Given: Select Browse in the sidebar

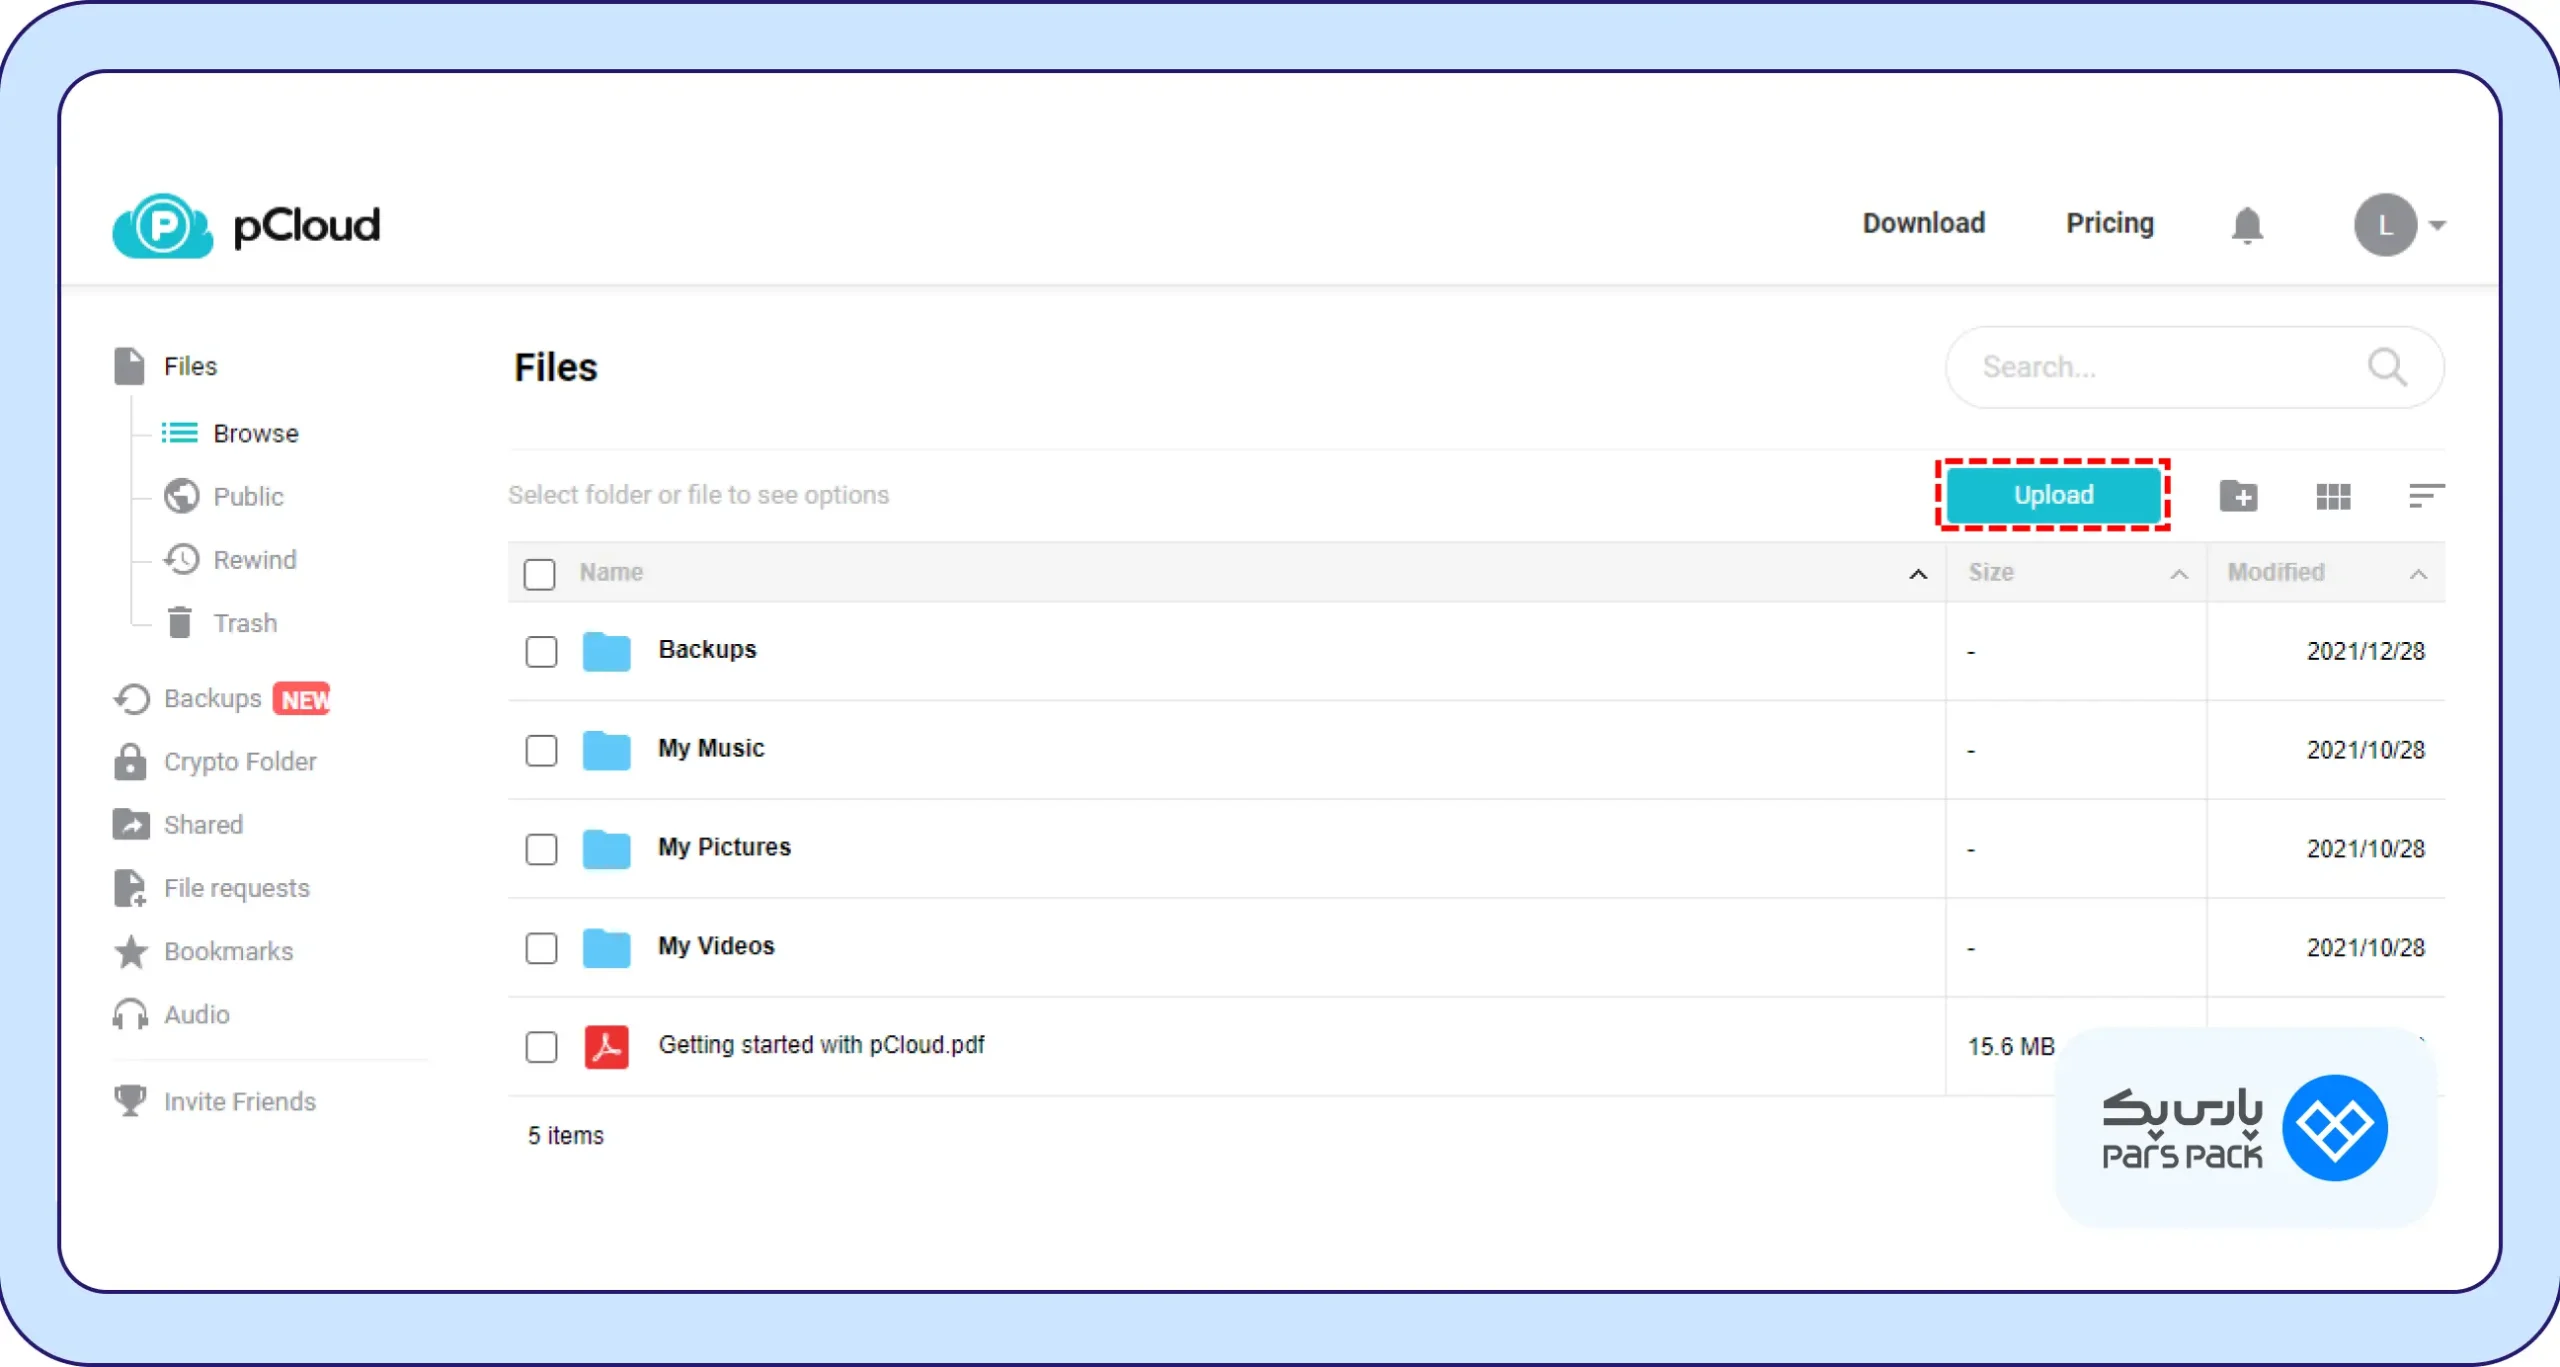Looking at the screenshot, I should 256,433.
